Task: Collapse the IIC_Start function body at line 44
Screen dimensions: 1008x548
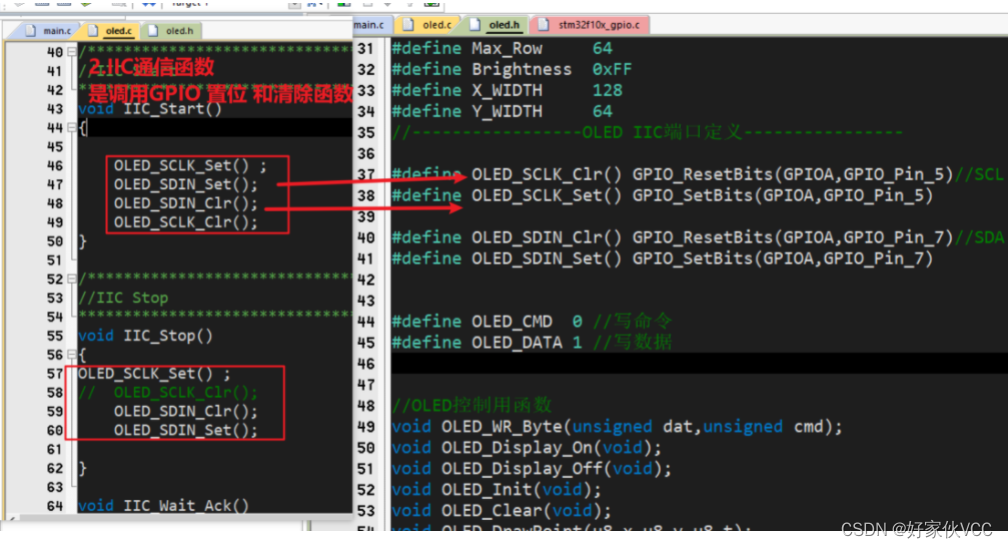Action: coord(71,127)
